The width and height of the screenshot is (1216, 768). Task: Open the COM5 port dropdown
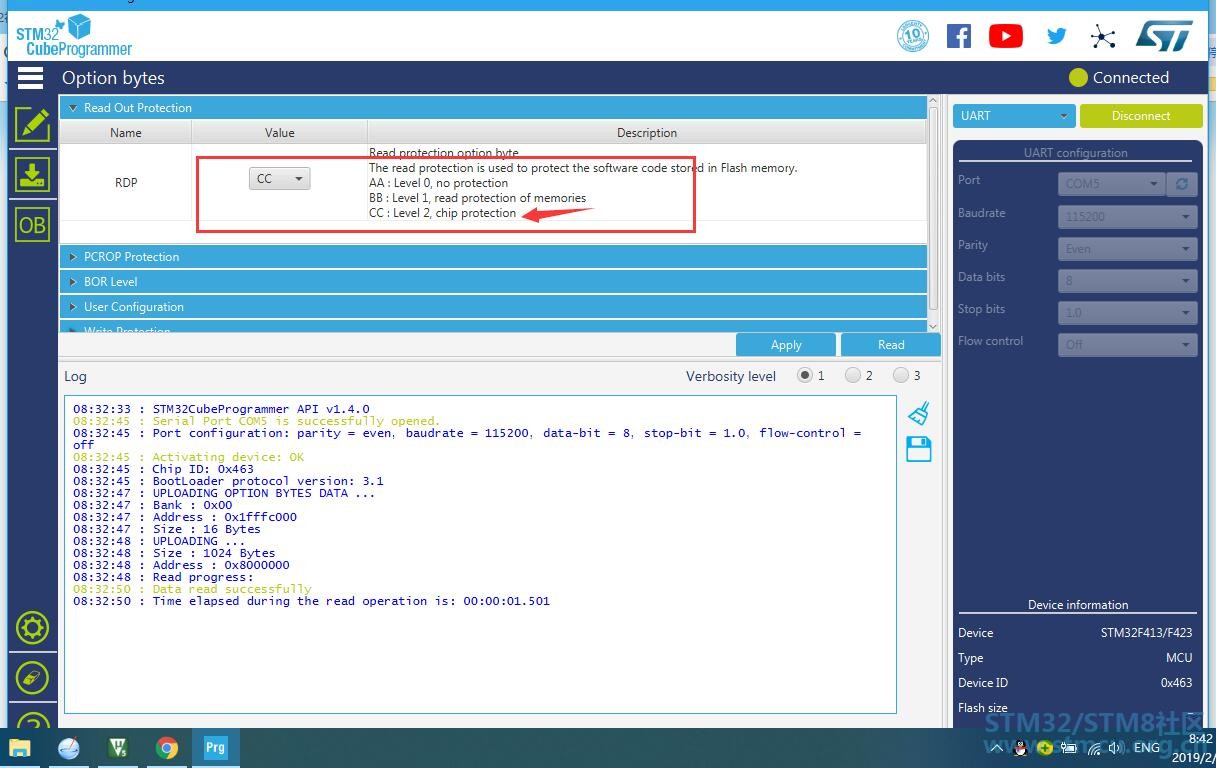[1112, 184]
